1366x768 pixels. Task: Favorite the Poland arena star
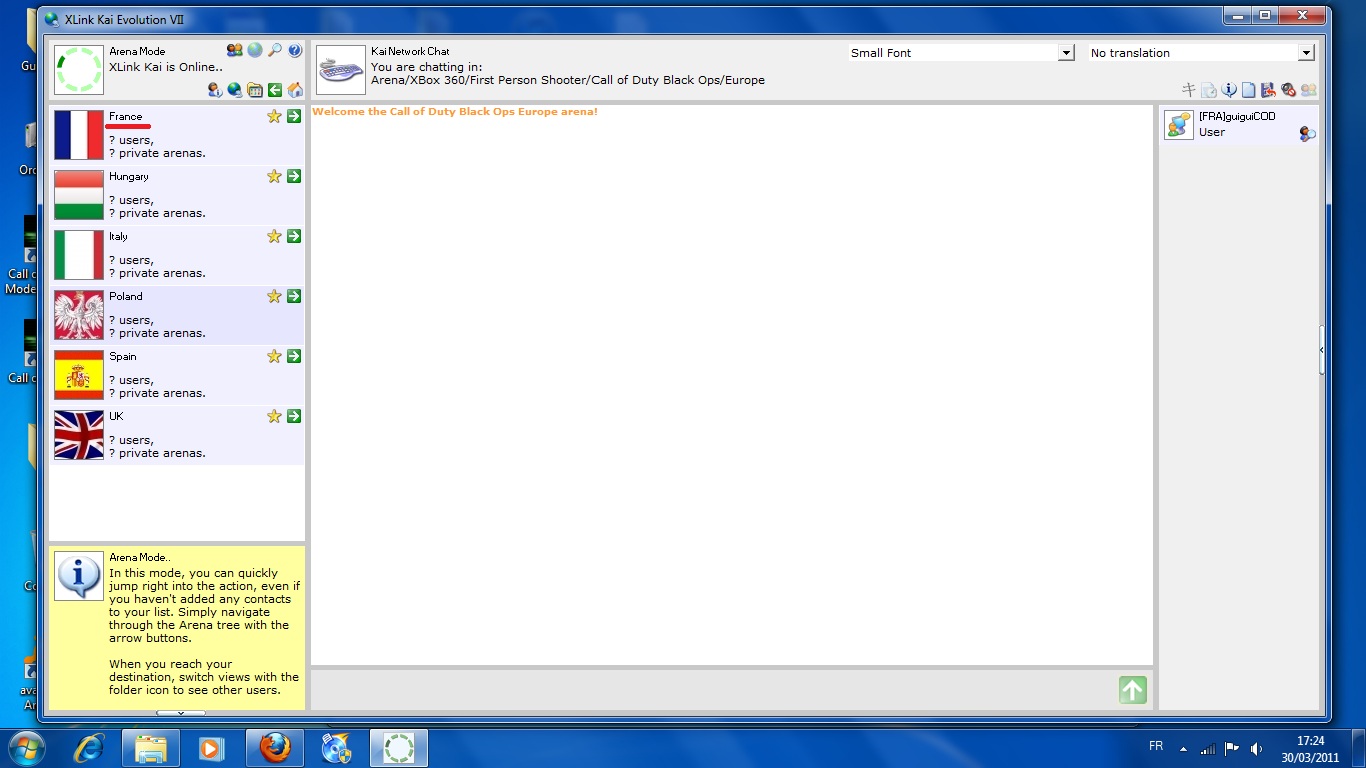[274, 296]
